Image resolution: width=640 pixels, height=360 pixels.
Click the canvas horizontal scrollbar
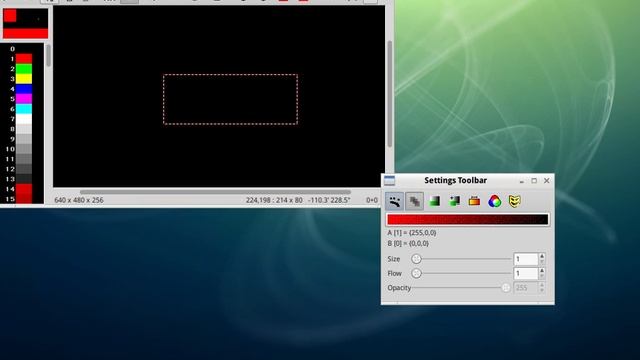pyautogui.click(x=215, y=192)
